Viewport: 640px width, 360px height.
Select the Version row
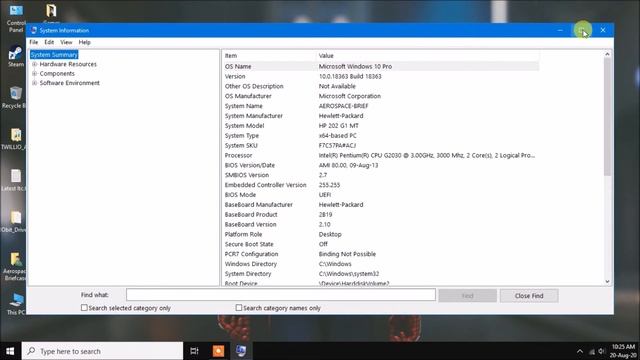(x=381, y=76)
